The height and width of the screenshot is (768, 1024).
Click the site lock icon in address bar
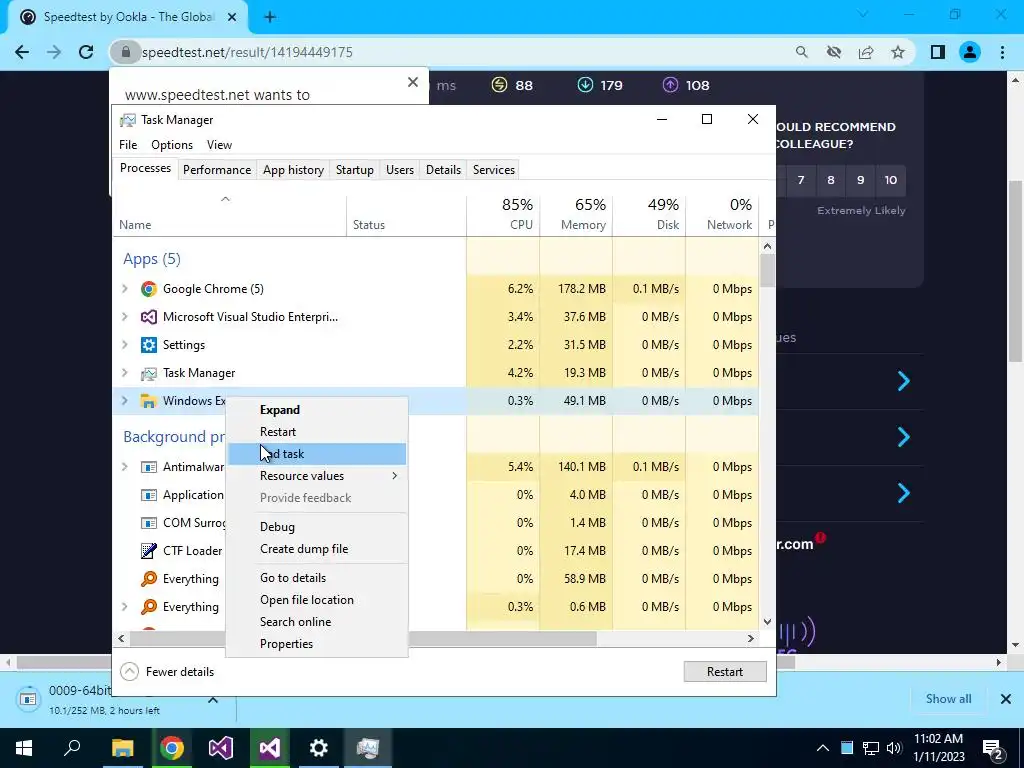tap(125, 52)
